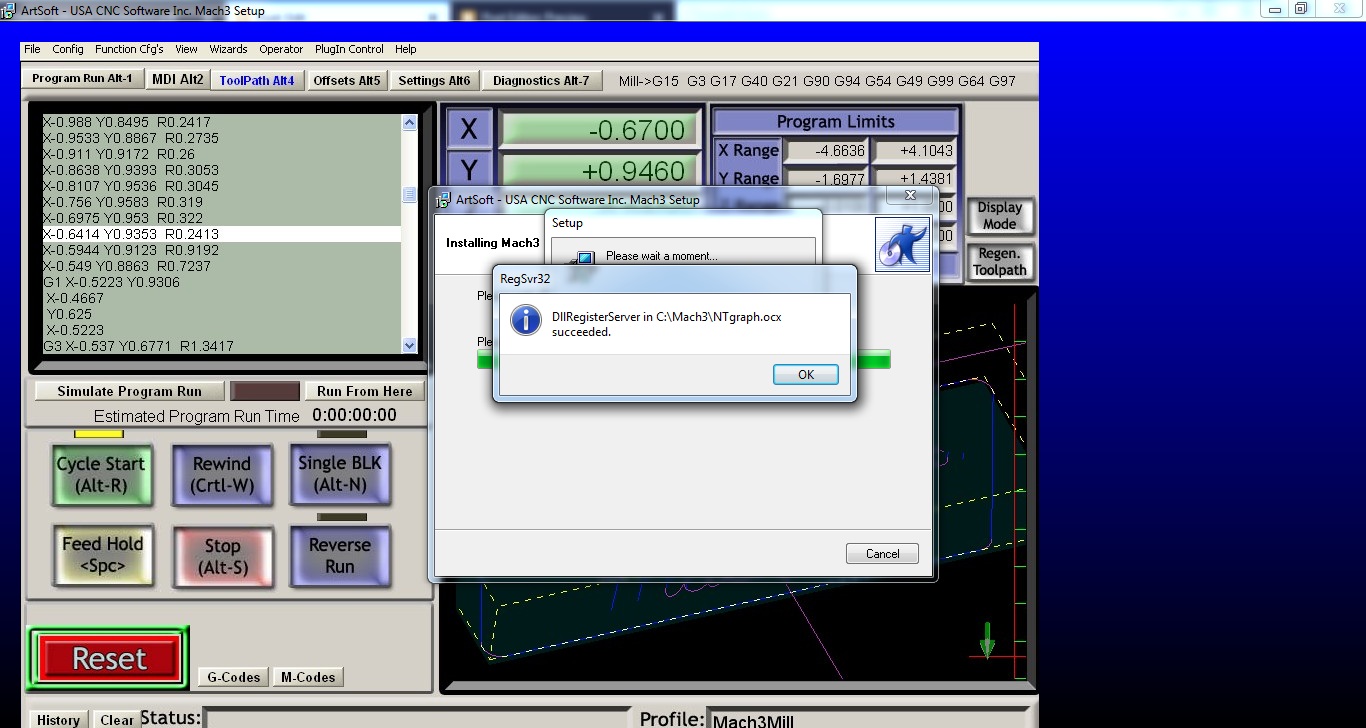Screen dimensions: 1366x728
Task: Toggle Single BLK mode
Action: tap(340, 475)
